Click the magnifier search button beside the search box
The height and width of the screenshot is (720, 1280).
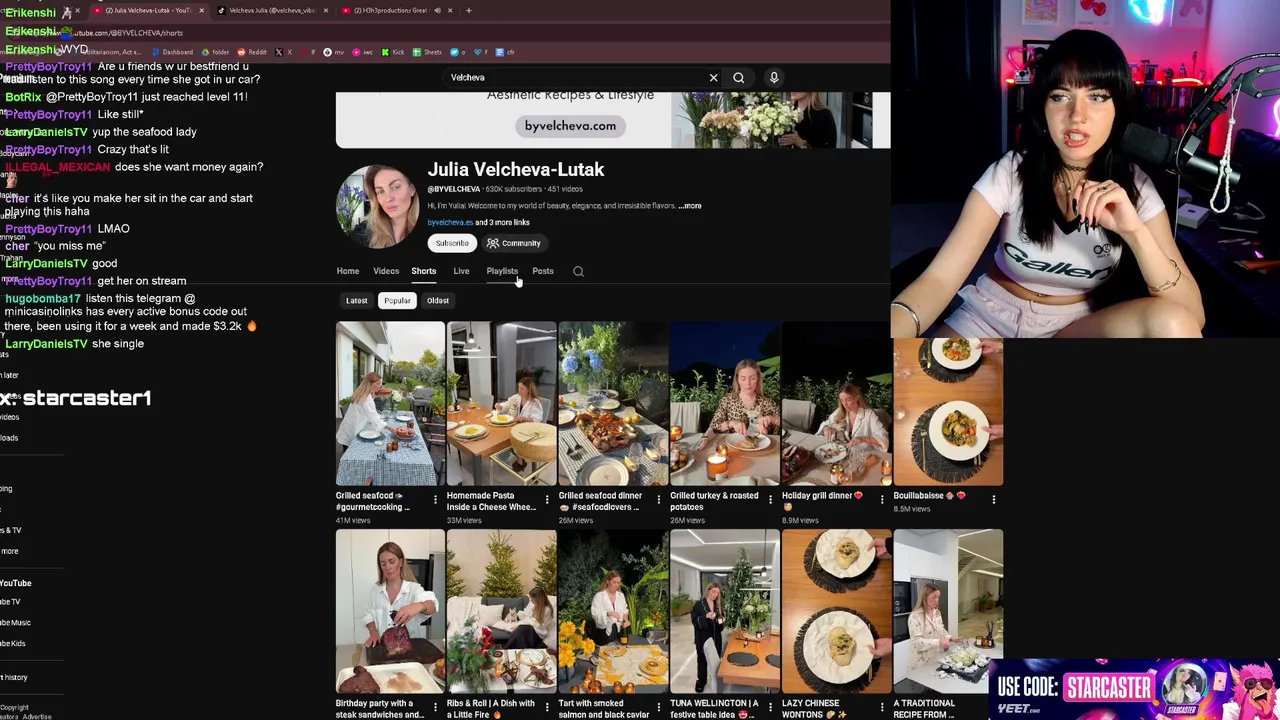[738, 77]
